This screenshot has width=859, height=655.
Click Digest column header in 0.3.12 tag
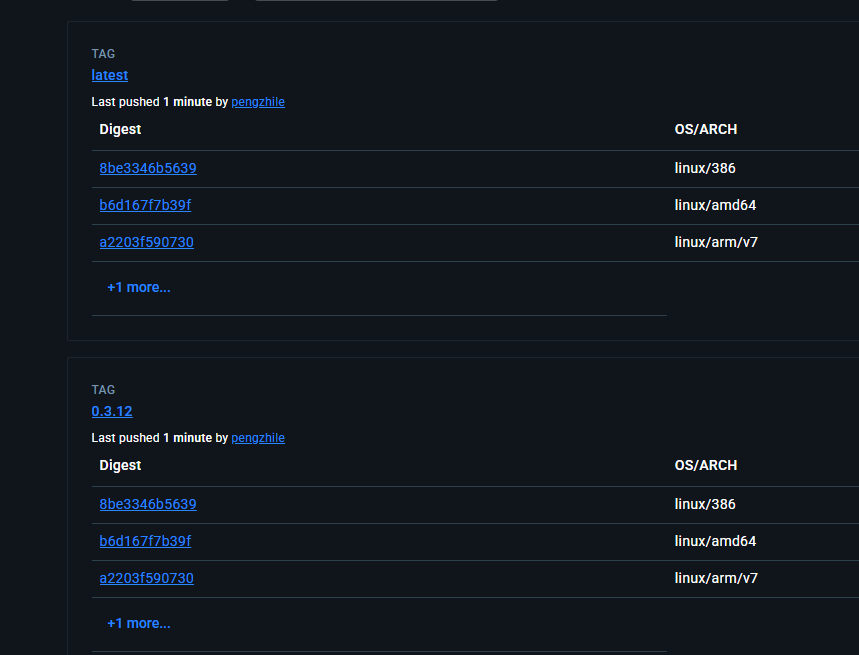click(120, 466)
